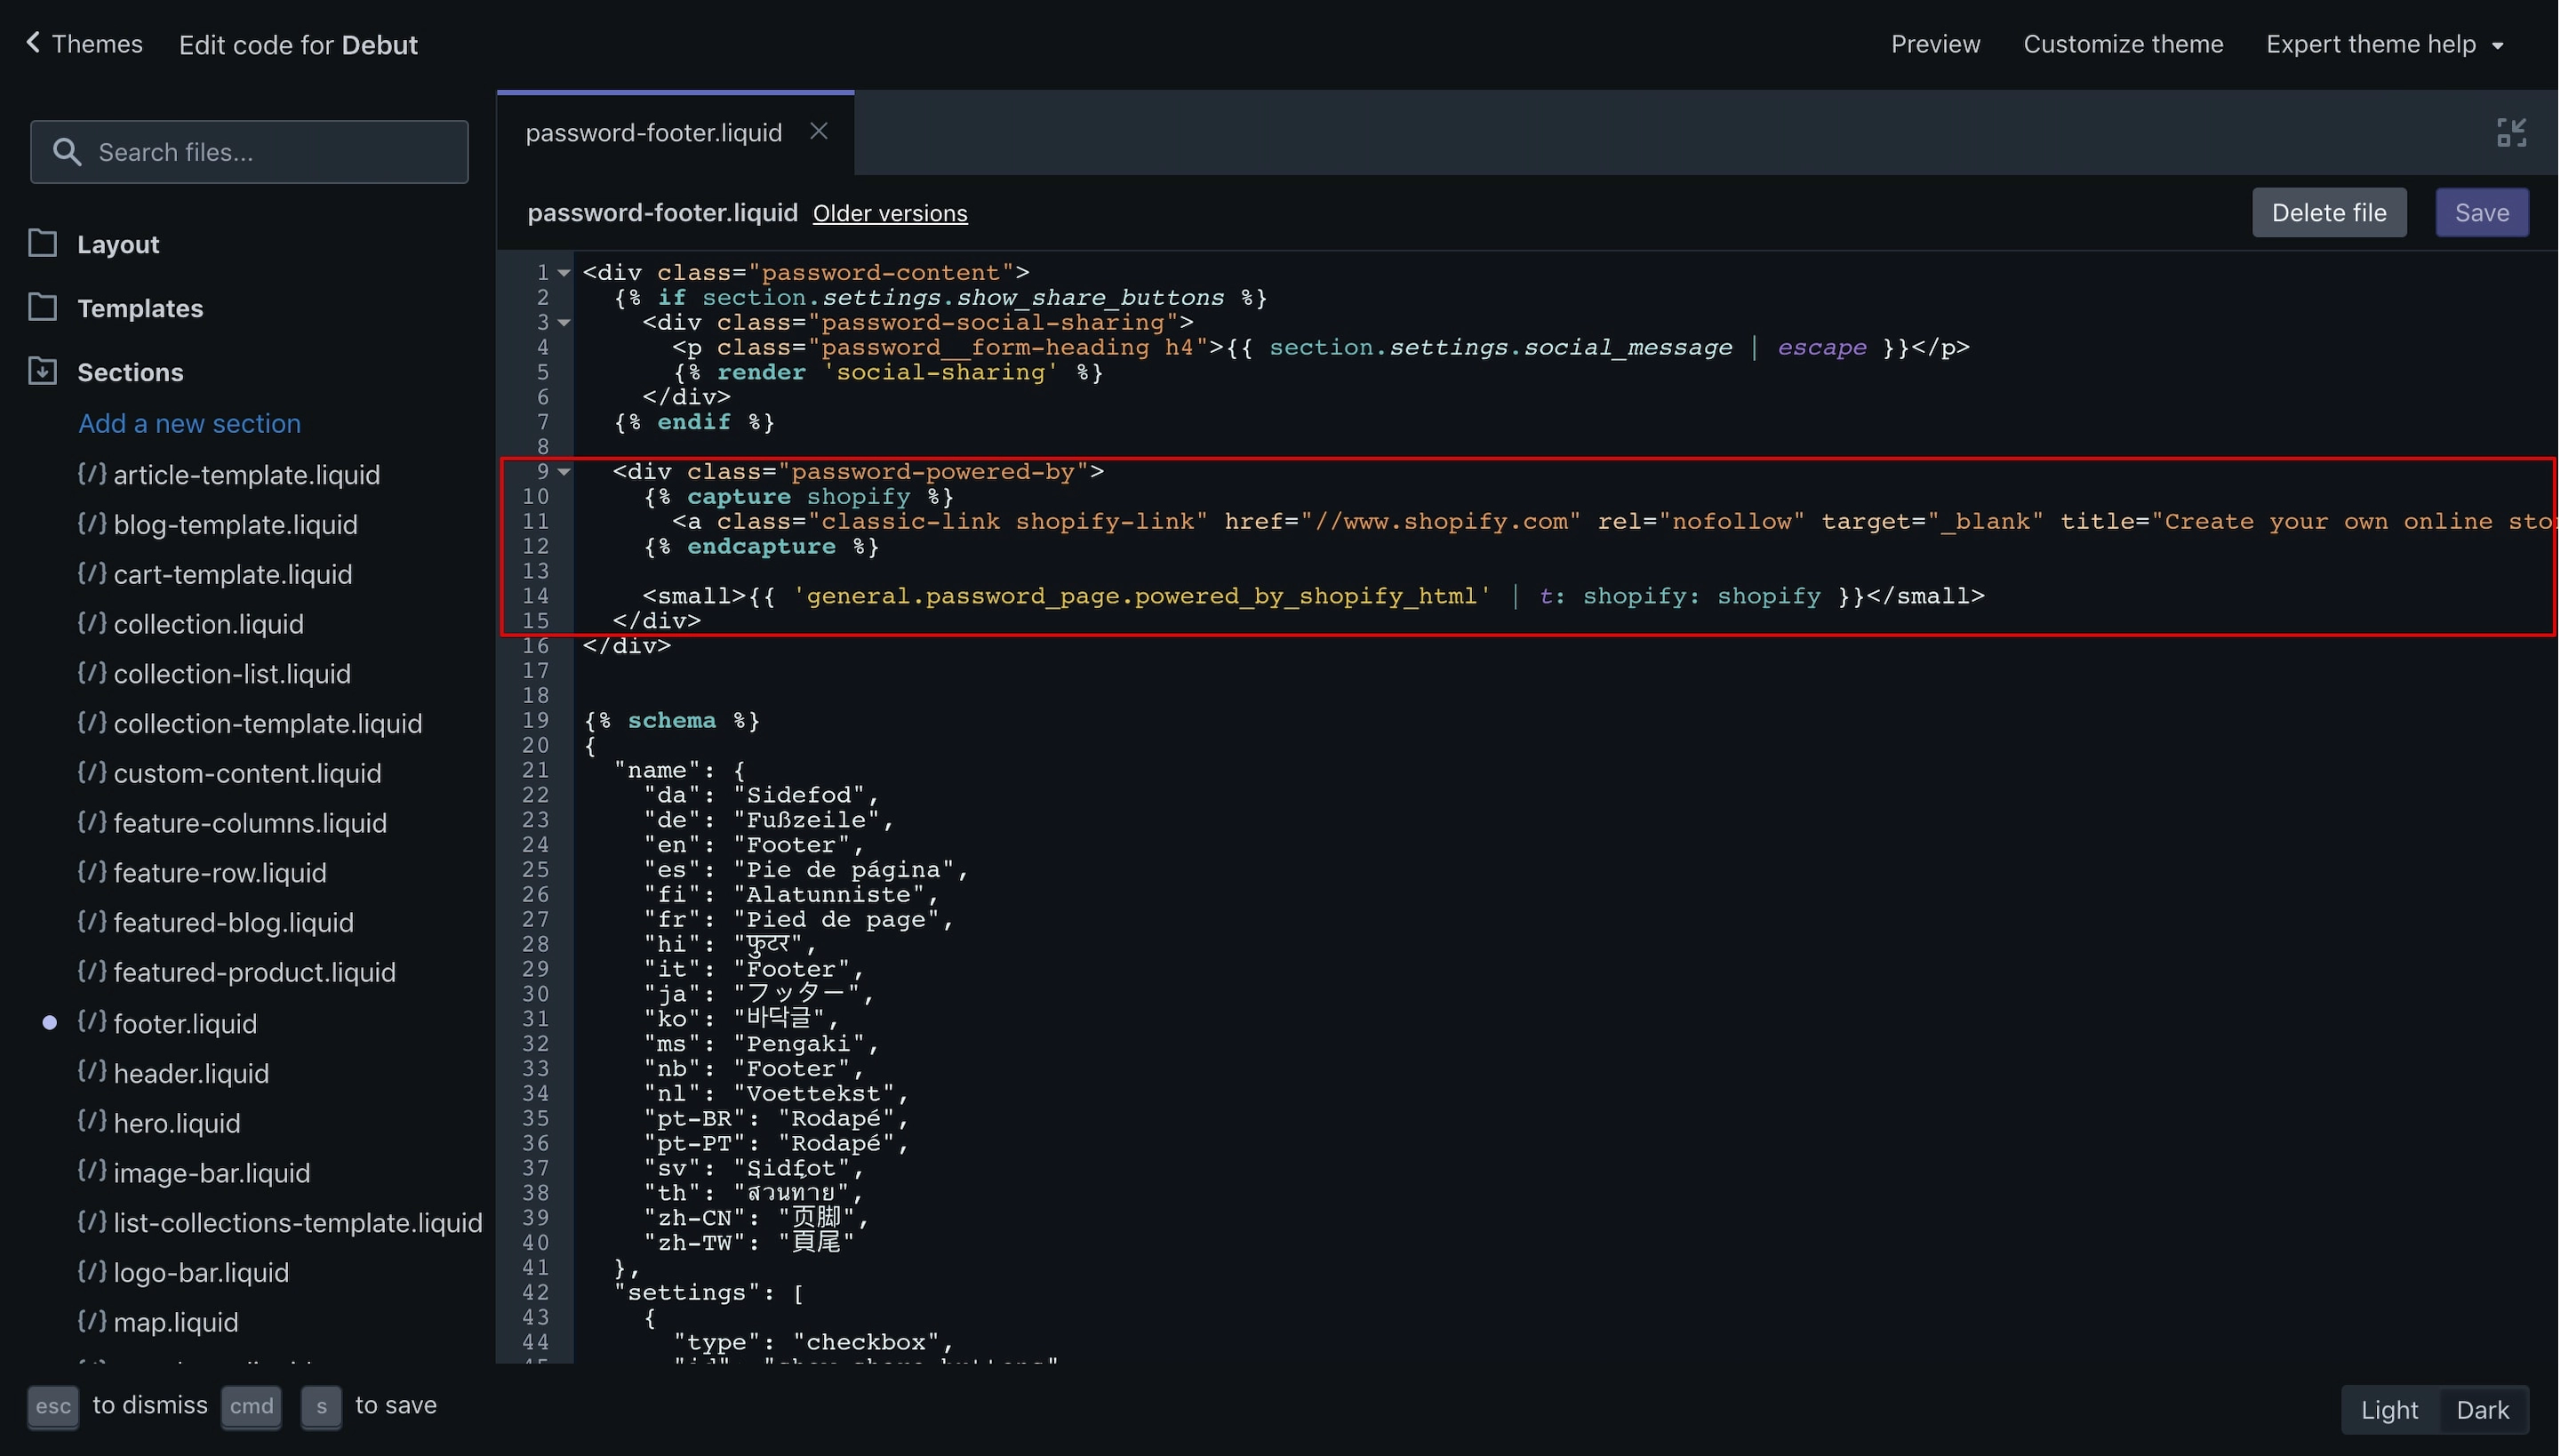
Task: Click the logo-bar.liquid file icon
Action: [x=92, y=1271]
